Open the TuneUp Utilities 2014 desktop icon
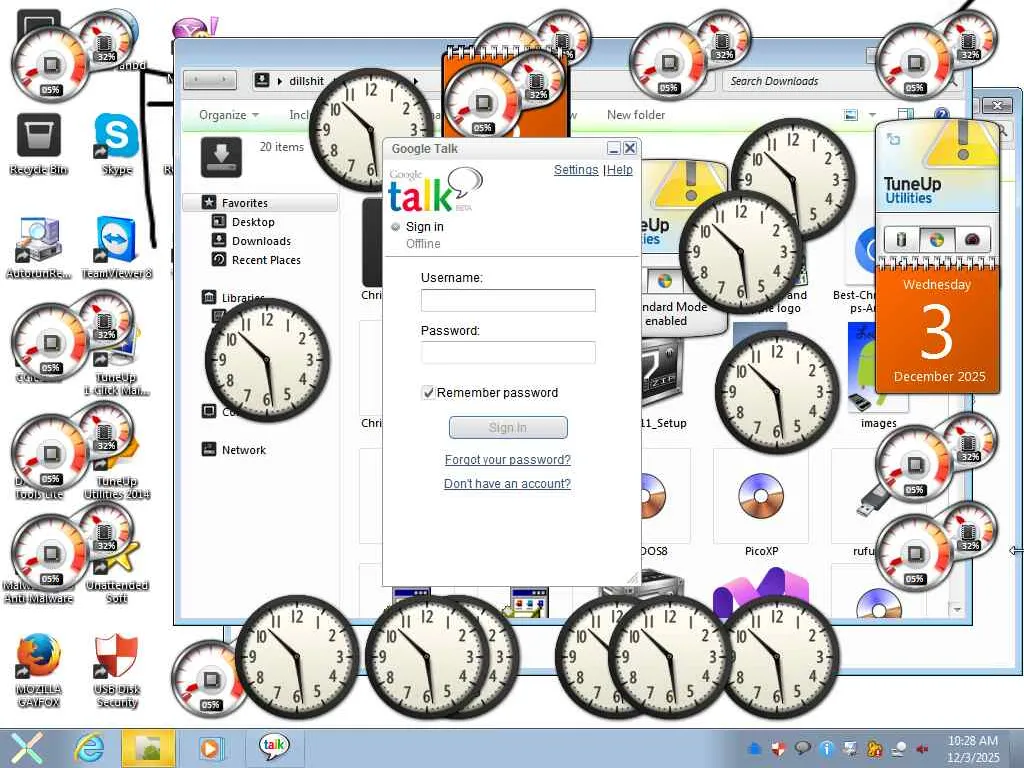The image size is (1024, 768). (117, 465)
